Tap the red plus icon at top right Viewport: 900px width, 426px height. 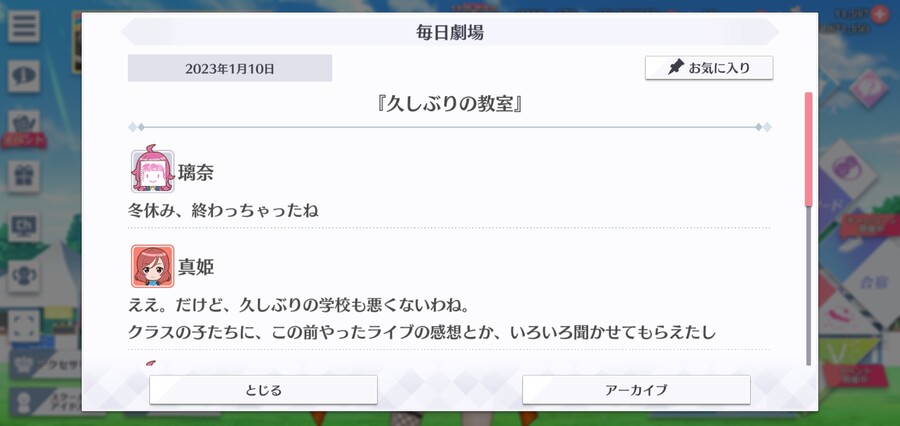tap(879, 14)
